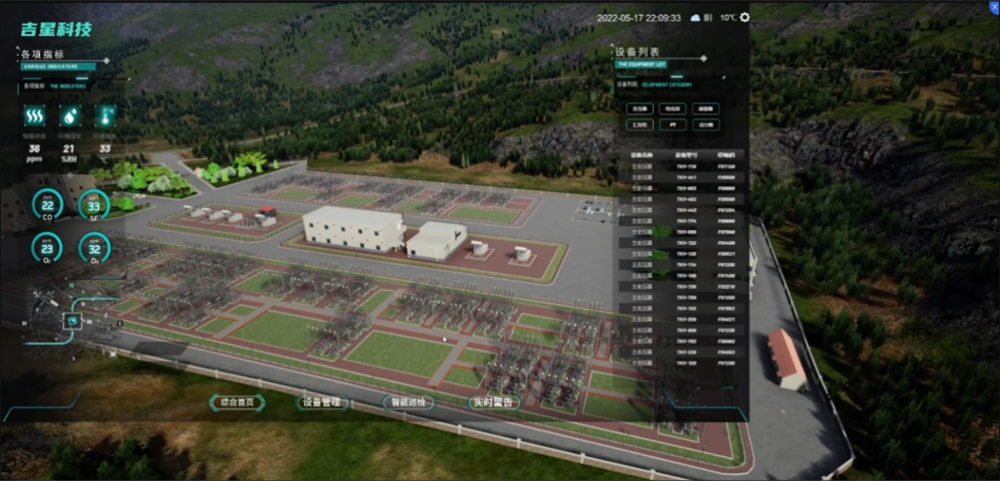Click the 36 ppm value
This screenshot has height=481, width=1000.
coord(34,153)
